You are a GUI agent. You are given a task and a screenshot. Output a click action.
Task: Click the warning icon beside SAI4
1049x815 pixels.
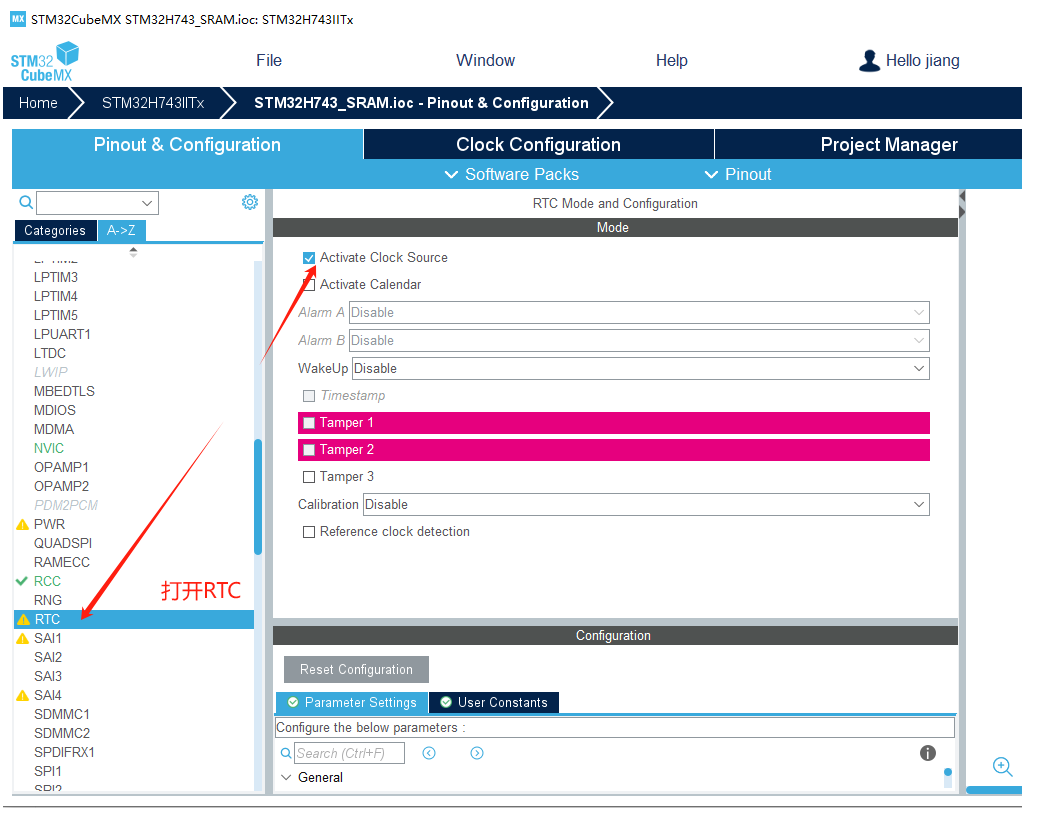22,695
